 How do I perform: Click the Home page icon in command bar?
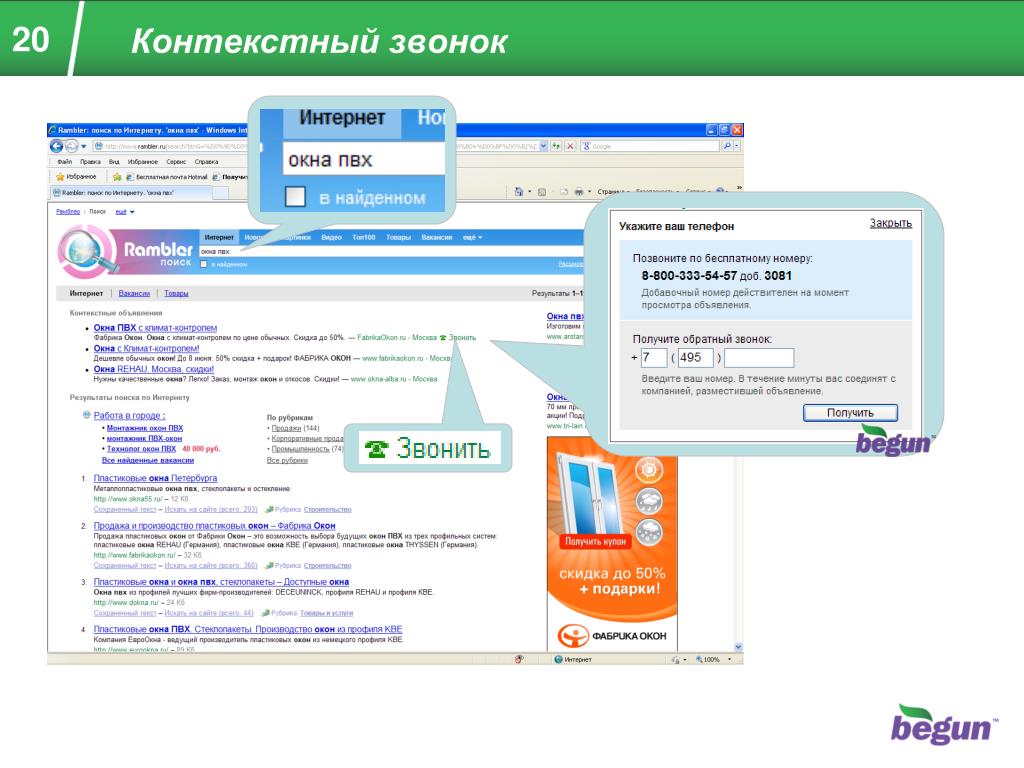pos(519,192)
